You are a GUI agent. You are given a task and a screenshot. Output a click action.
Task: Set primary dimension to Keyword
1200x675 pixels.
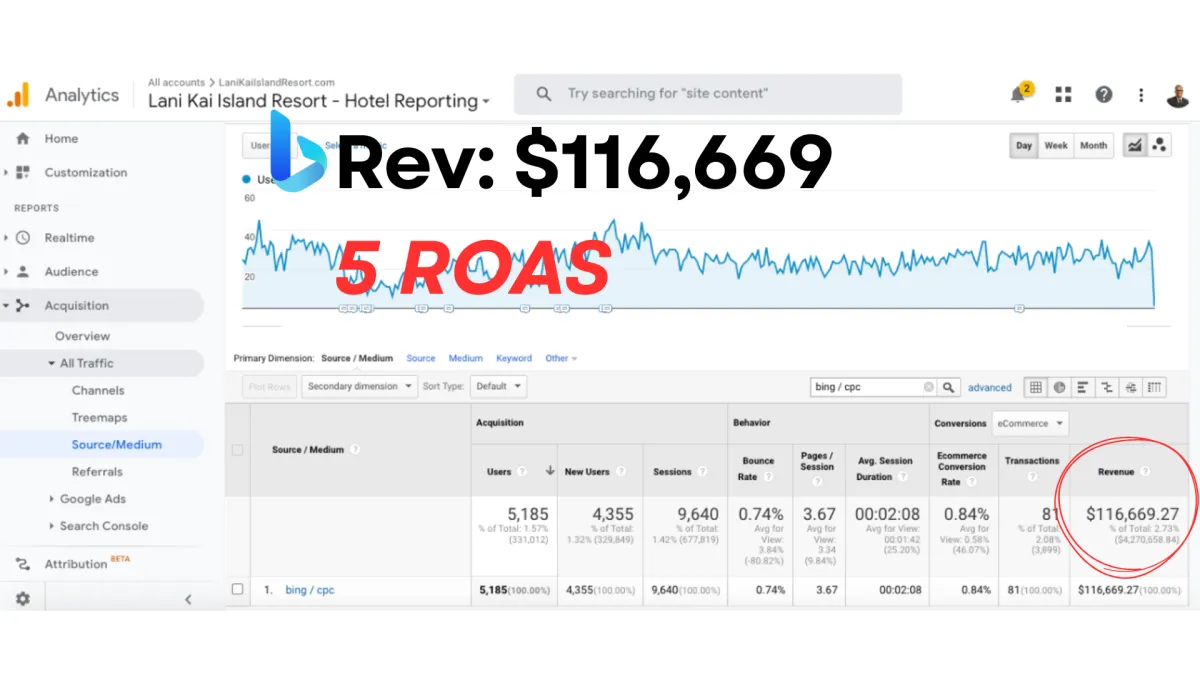point(514,358)
